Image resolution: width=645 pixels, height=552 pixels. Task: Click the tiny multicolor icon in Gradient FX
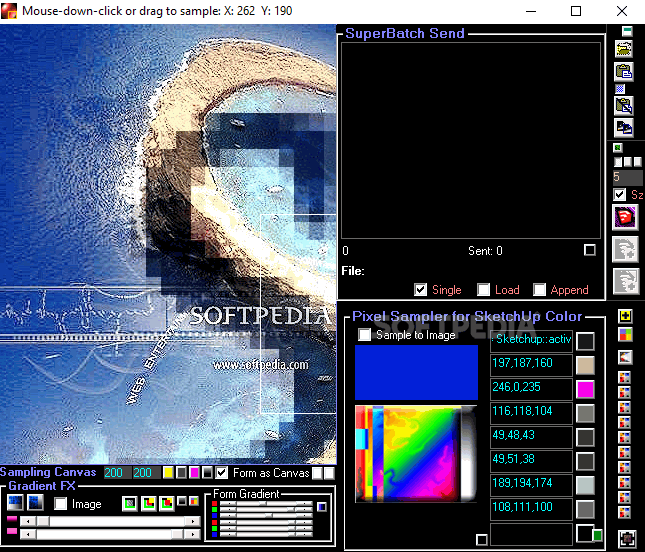(x=194, y=501)
